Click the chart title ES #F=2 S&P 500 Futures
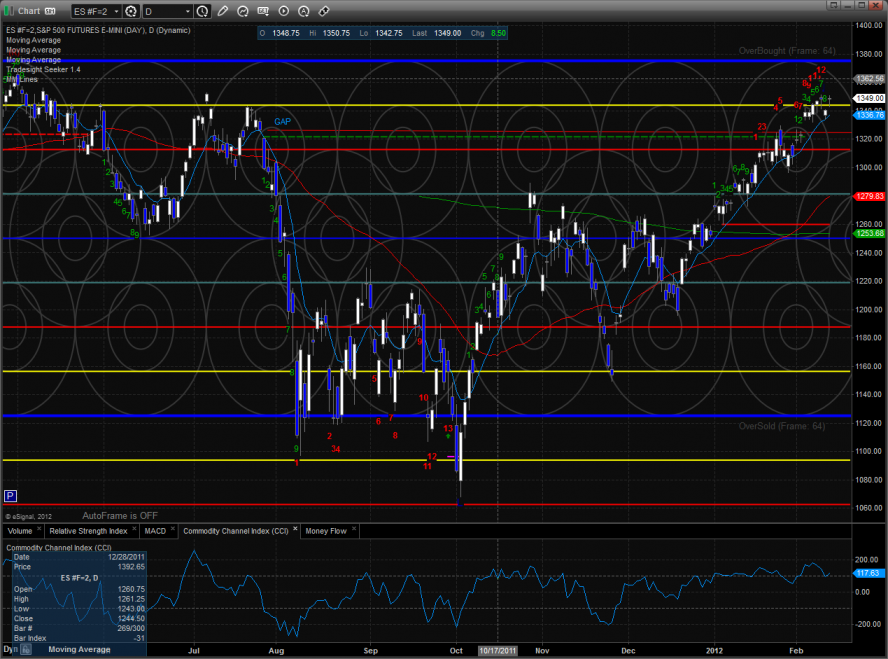This screenshot has height=659, width=888. (x=98, y=31)
